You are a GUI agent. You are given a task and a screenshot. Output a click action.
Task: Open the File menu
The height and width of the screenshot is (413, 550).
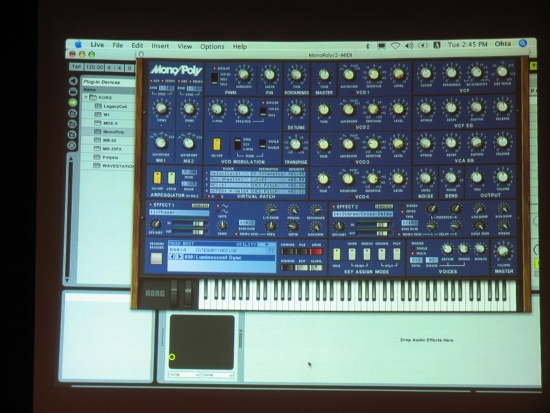coord(118,45)
